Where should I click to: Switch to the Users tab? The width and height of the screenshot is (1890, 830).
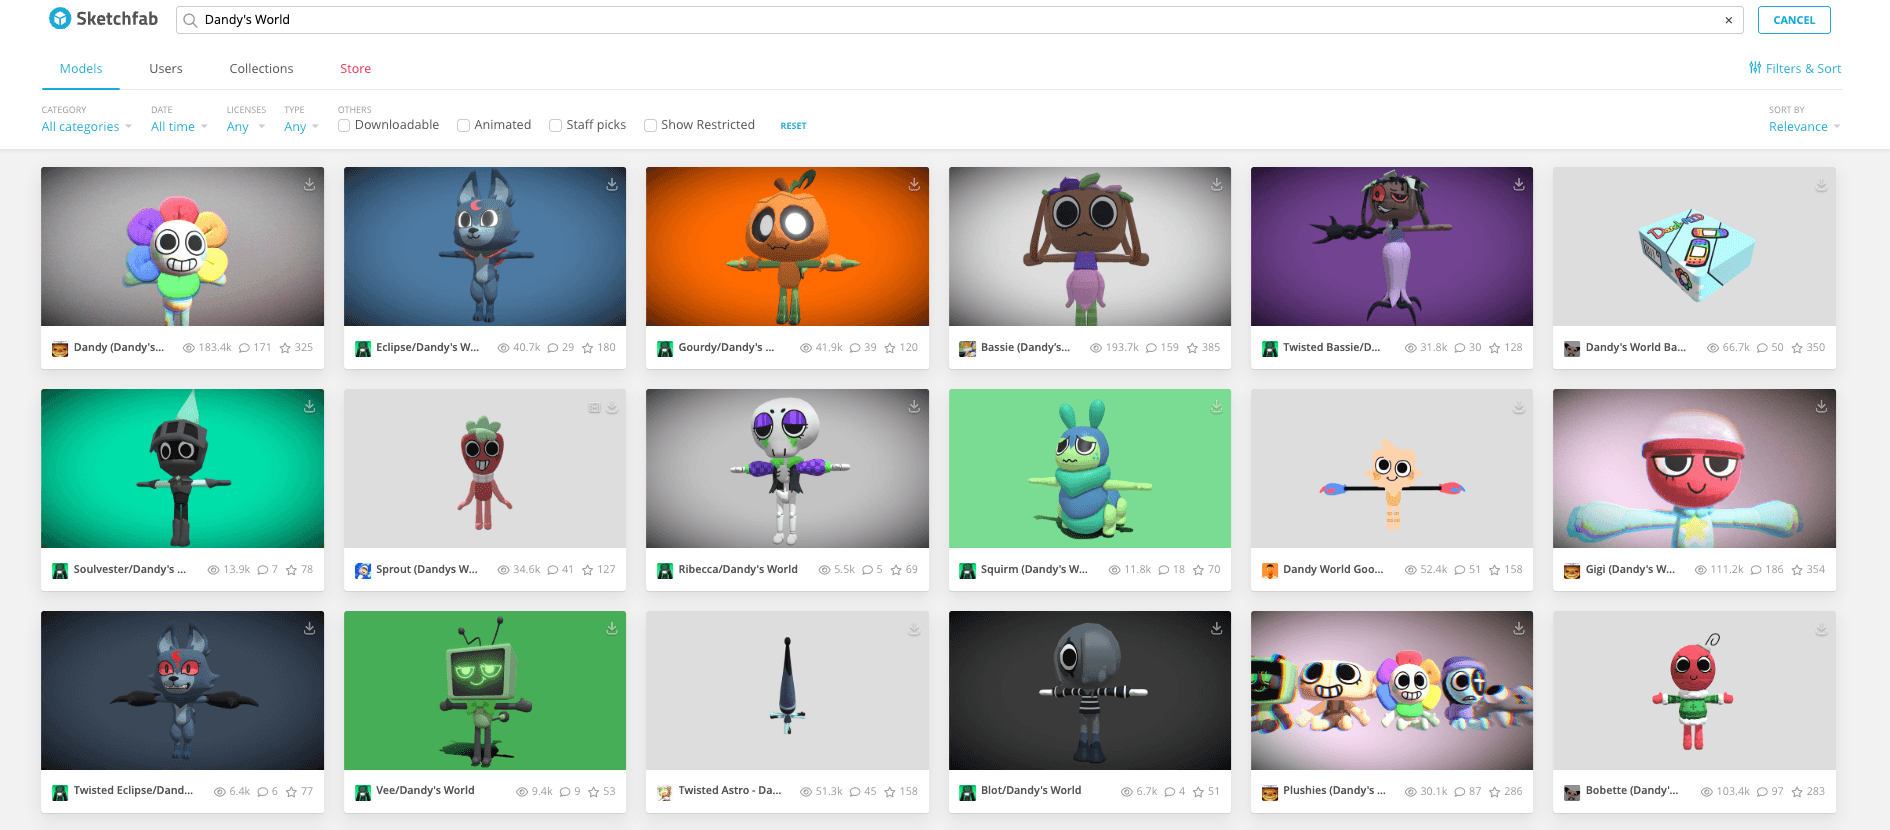[x=166, y=69]
